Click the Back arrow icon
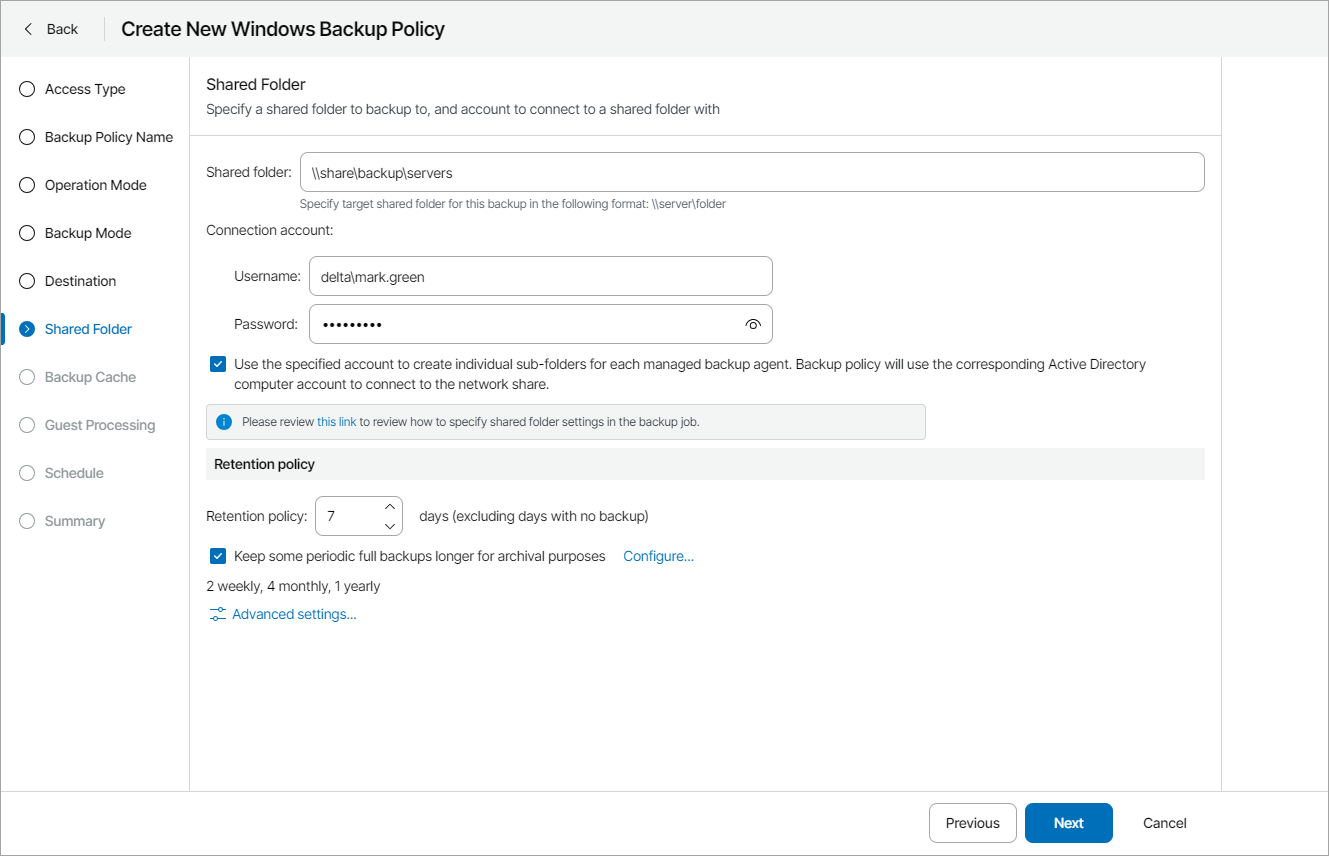Viewport: 1329px width, 856px height. 28,29
